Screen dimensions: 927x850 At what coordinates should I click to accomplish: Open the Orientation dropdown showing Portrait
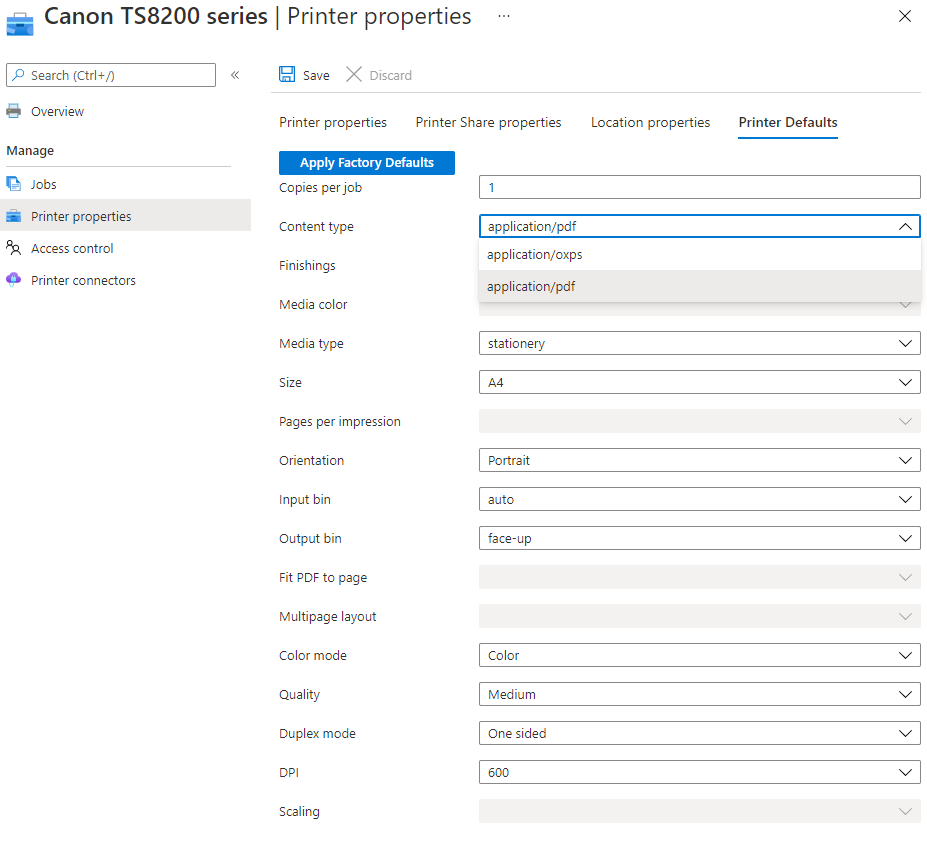click(699, 460)
